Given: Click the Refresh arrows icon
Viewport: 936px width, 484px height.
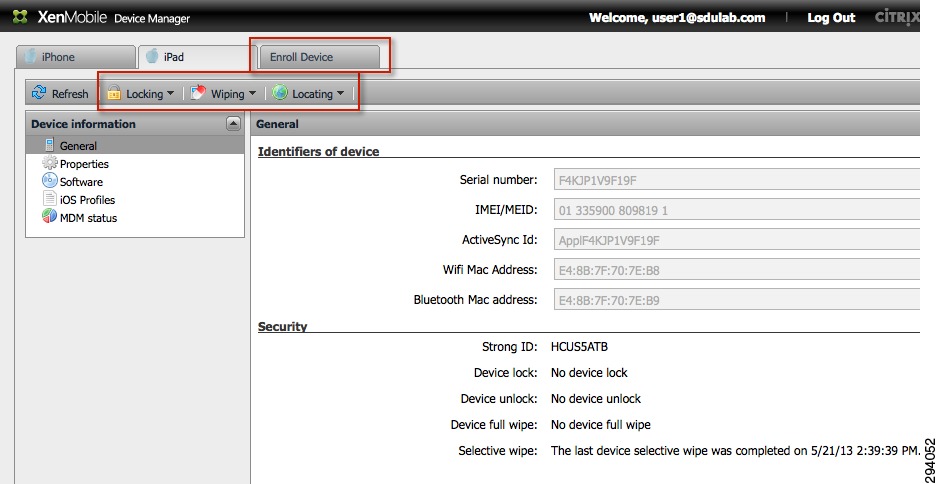Looking at the screenshot, I should pos(39,93).
